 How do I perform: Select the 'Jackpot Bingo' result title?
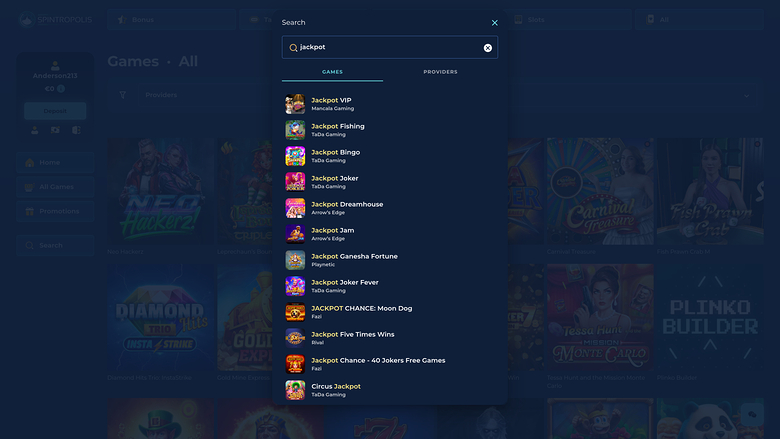[x=336, y=152]
